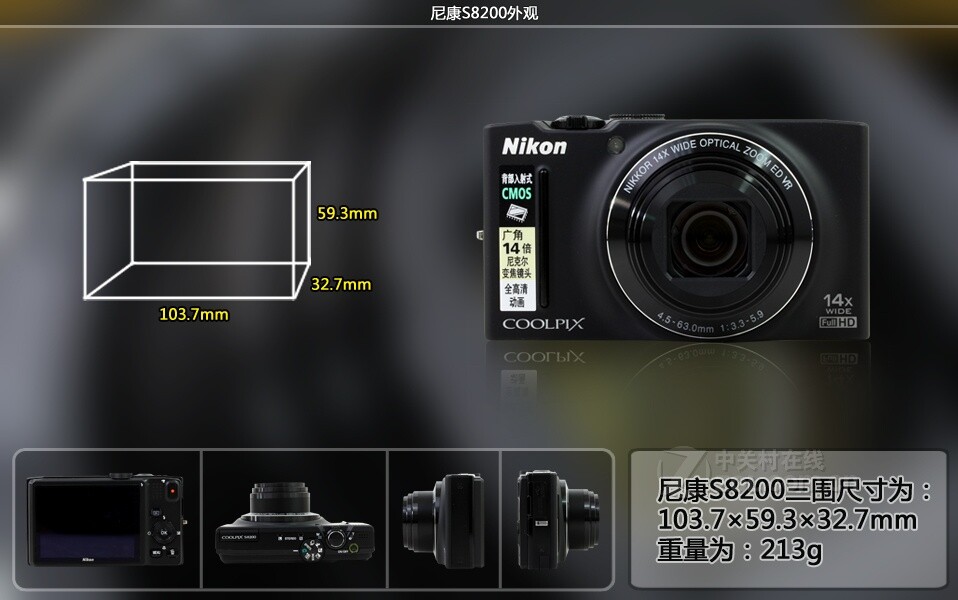
Task: Click the main Nikon S8200 front image
Action: click(675, 227)
